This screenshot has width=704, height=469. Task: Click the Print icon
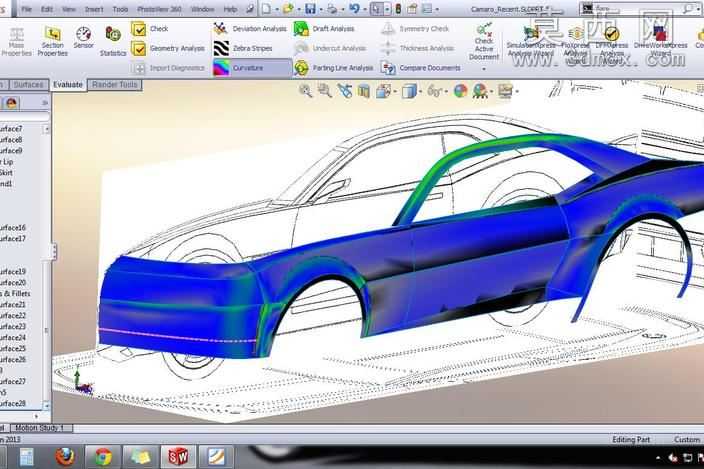click(332, 9)
